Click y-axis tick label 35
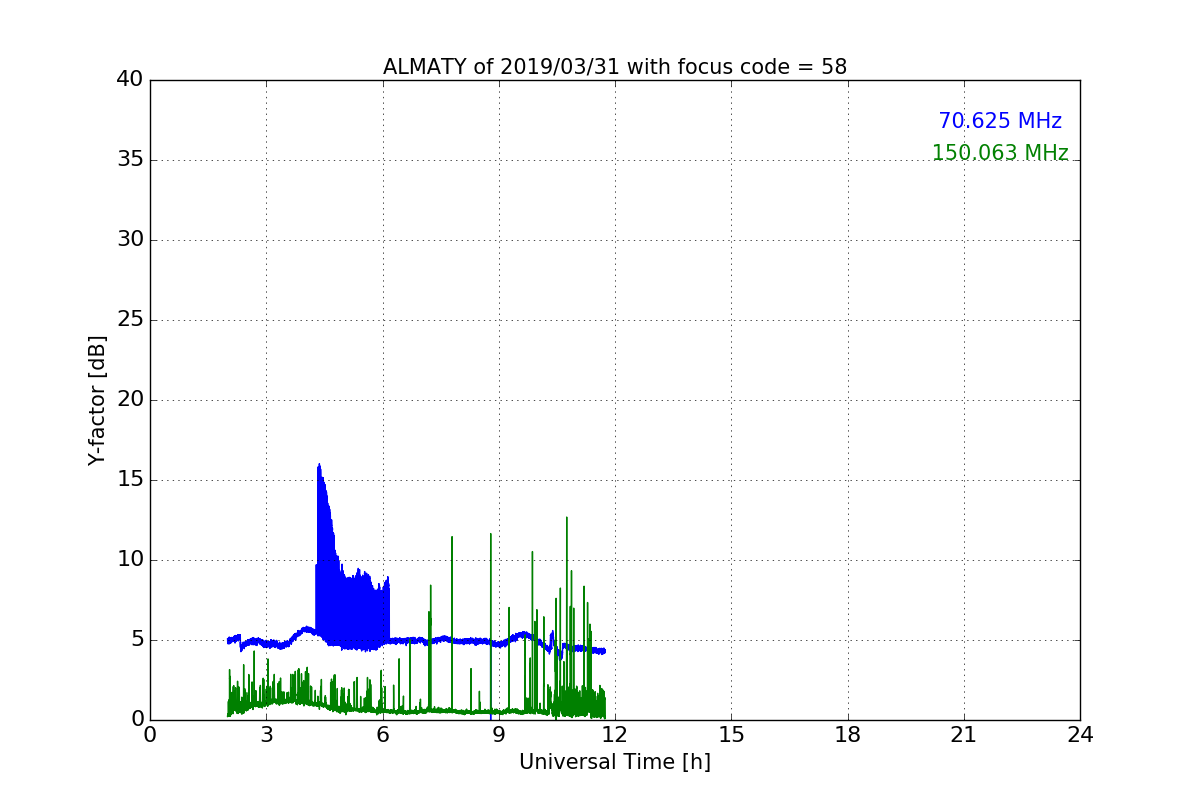 tap(130, 160)
